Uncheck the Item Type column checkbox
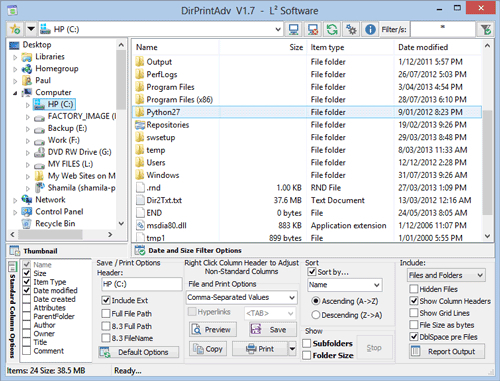 [x=27, y=282]
